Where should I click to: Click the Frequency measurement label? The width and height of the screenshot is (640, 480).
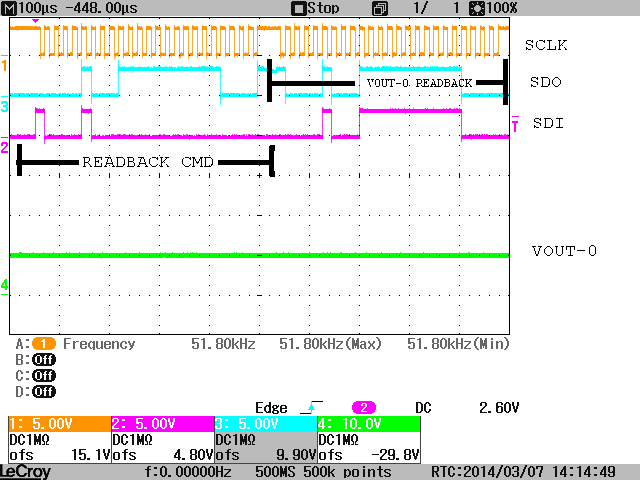(99, 344)
